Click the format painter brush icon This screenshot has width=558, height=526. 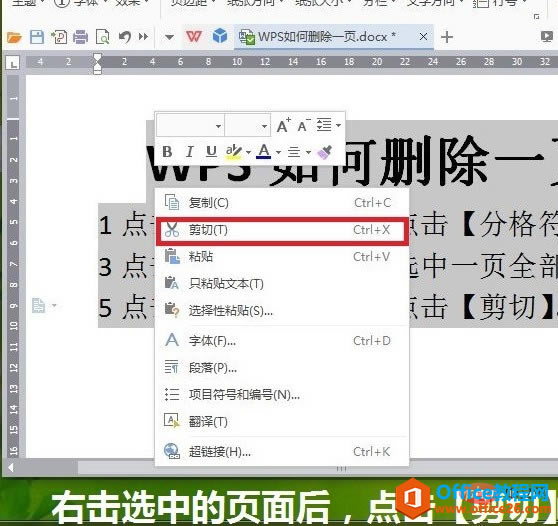coord(325,152)
